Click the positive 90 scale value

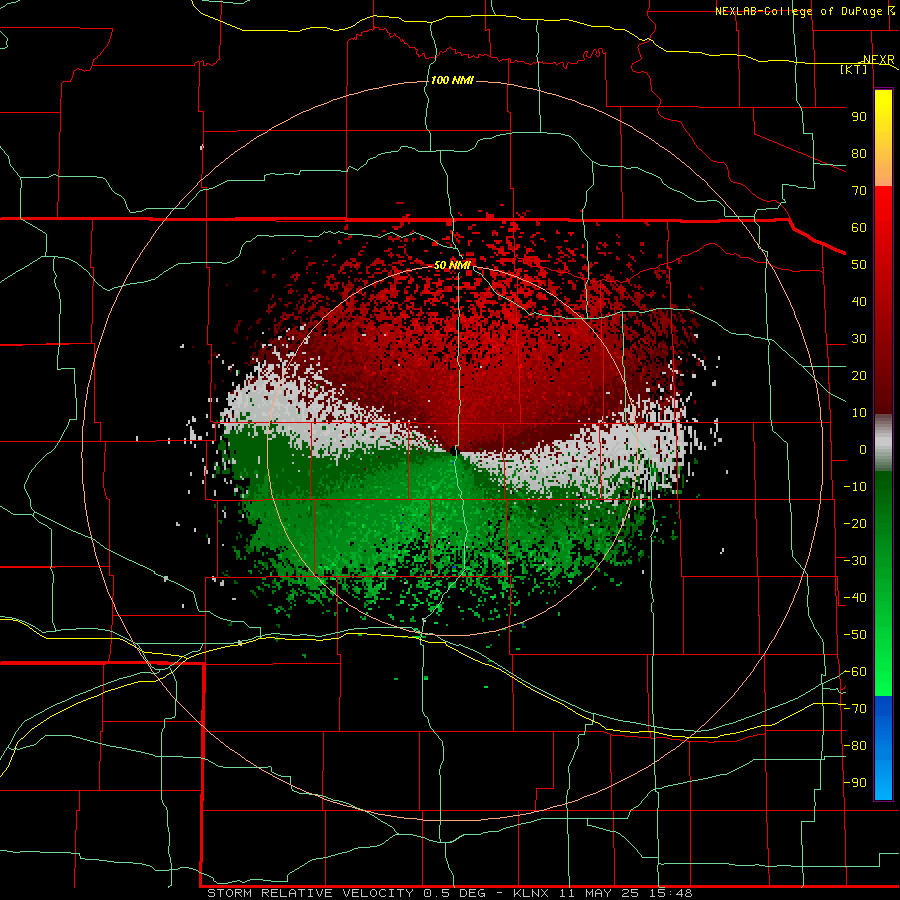pyautogui.click(x=859, y=117)
